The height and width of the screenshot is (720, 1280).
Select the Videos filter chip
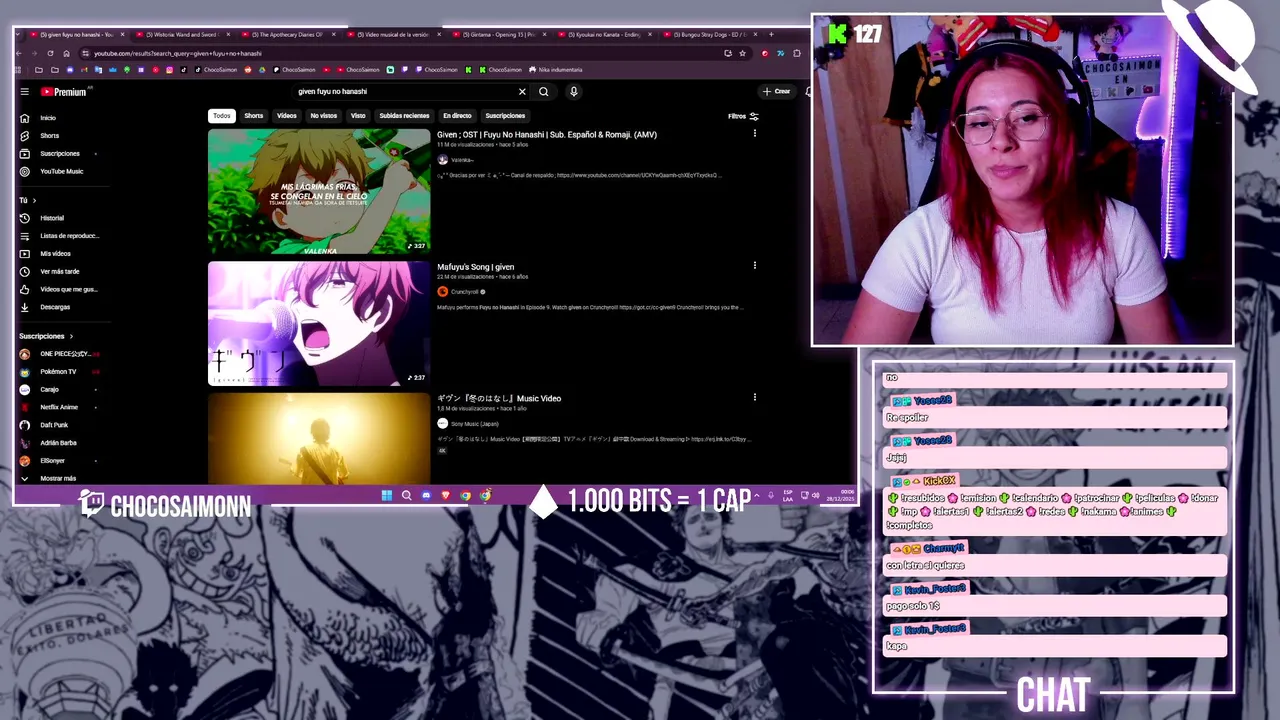[287, 116]
